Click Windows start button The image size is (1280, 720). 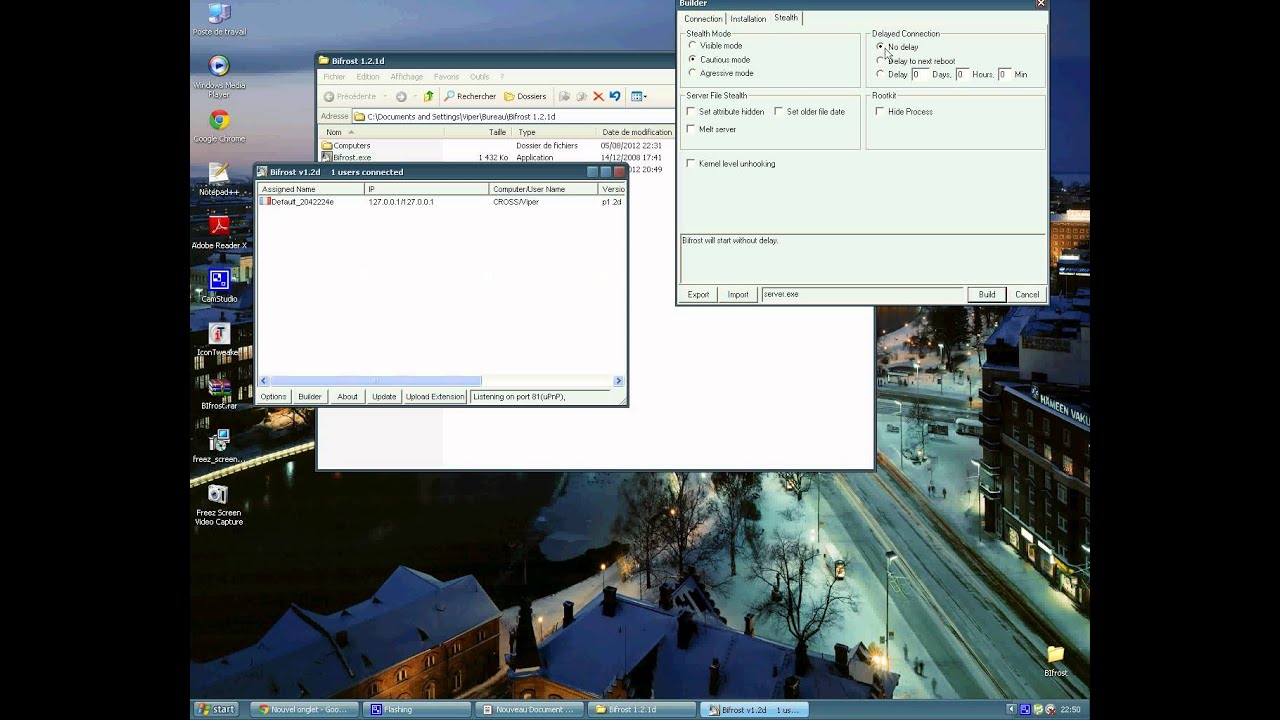(216, 709)
